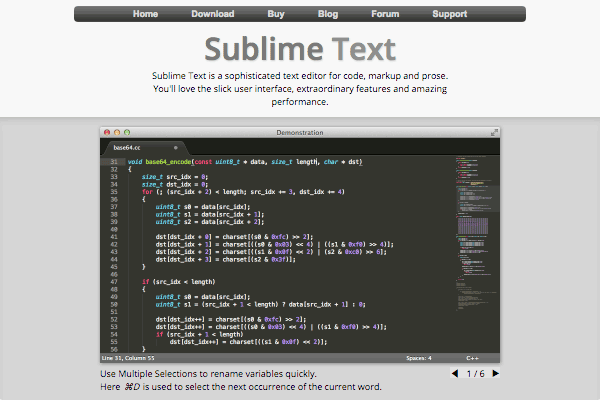The height and width of the screenshot is (400, 600).
Task: Click line number 56 in the gutter
Action: pyautogui.click(x=114, y=349)
